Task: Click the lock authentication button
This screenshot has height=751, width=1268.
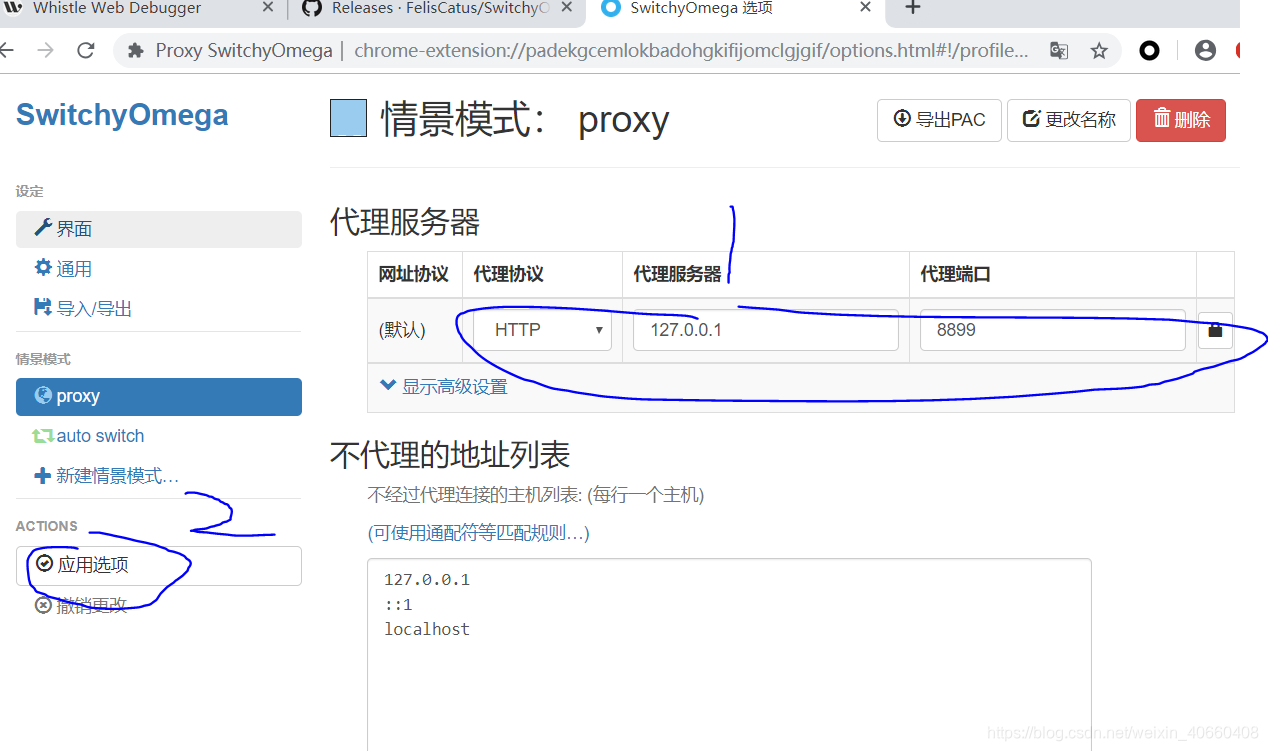Action: click(1215, 330)
